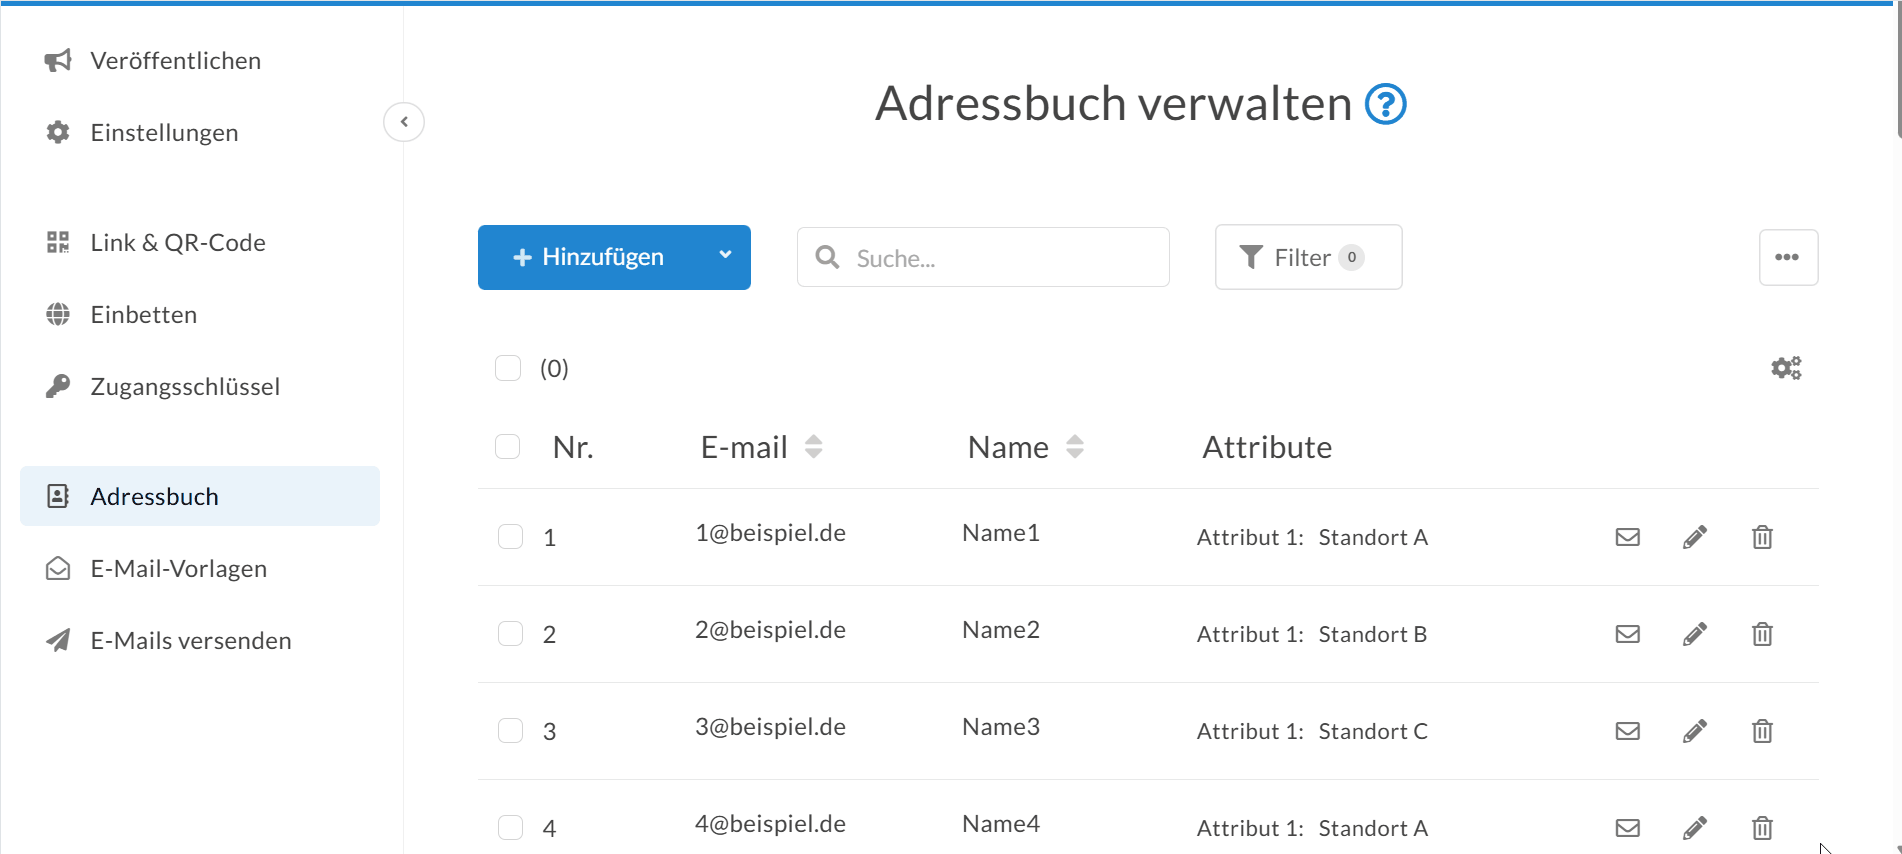
Task: Click the E-Mail-Vorlagen envelope icon
Action: 58,568
